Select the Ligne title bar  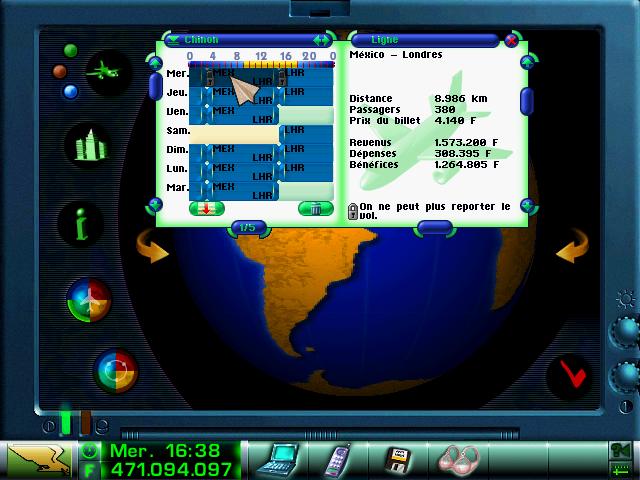point(427,40)
